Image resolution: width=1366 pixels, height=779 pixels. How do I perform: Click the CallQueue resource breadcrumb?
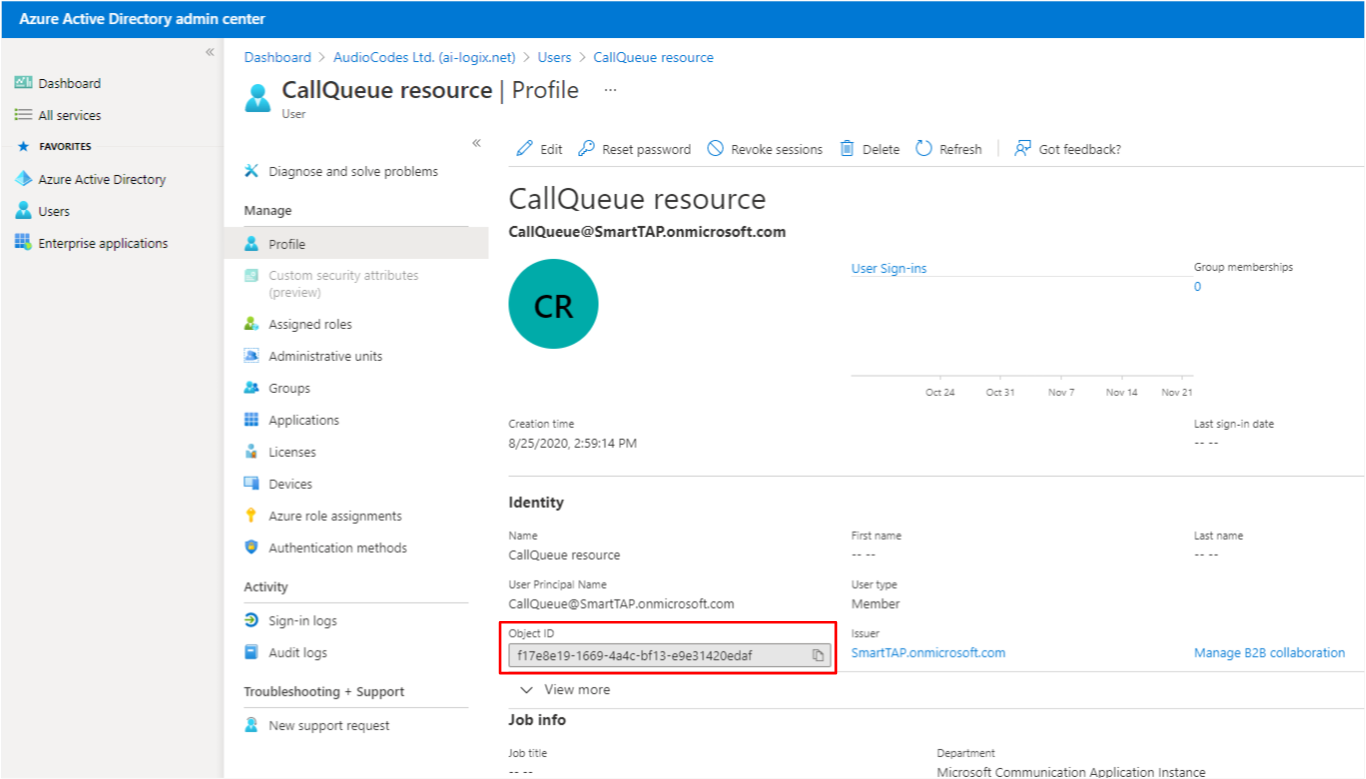(653, 57)
